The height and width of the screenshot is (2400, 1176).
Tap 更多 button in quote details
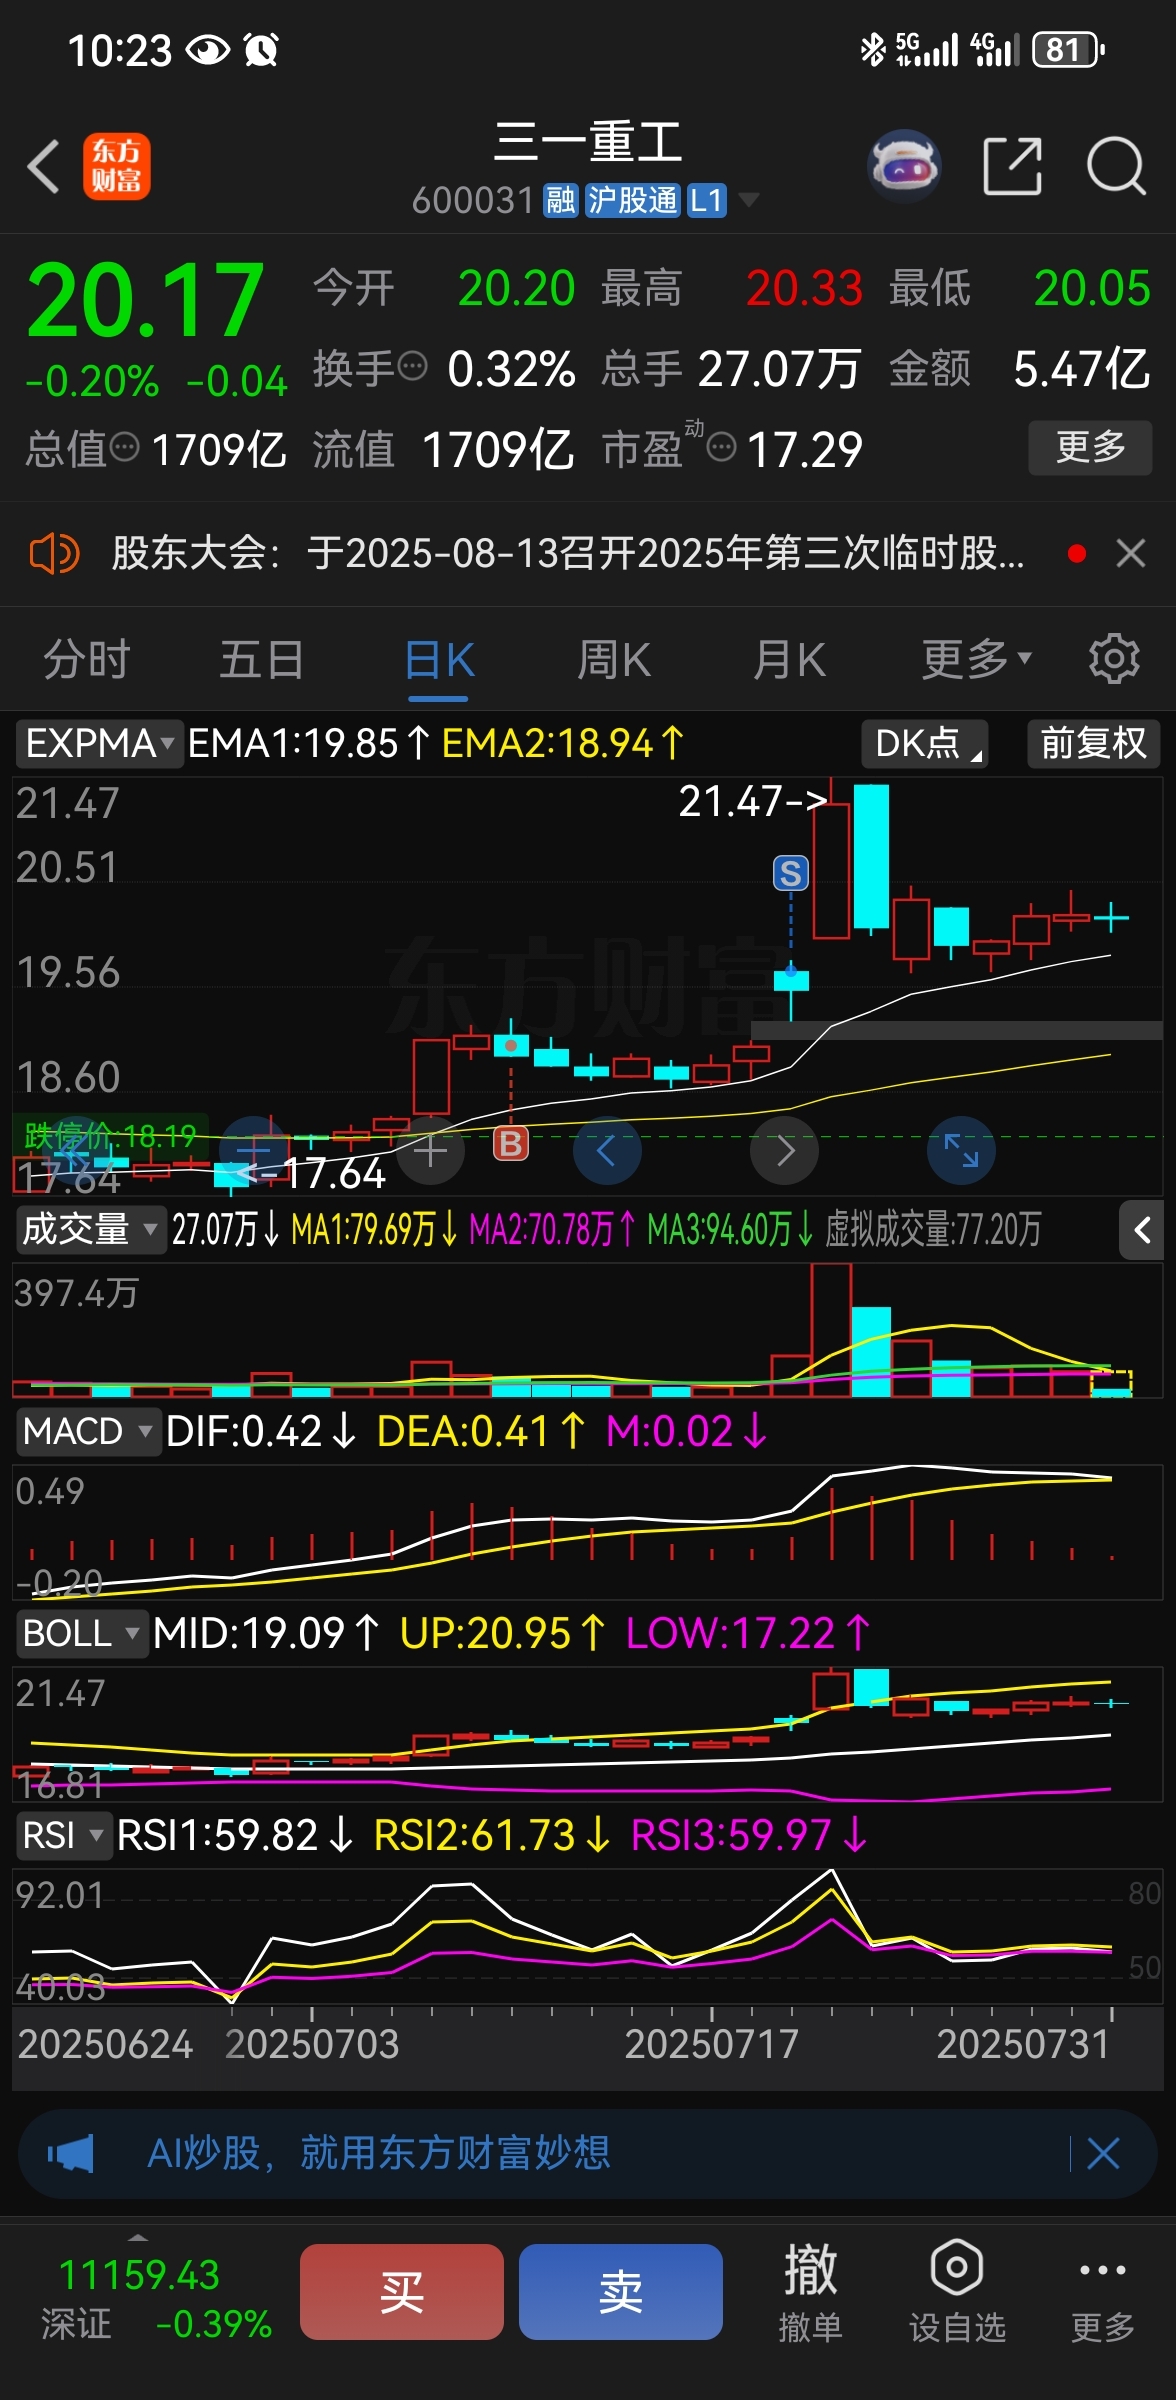[1090, 447]
